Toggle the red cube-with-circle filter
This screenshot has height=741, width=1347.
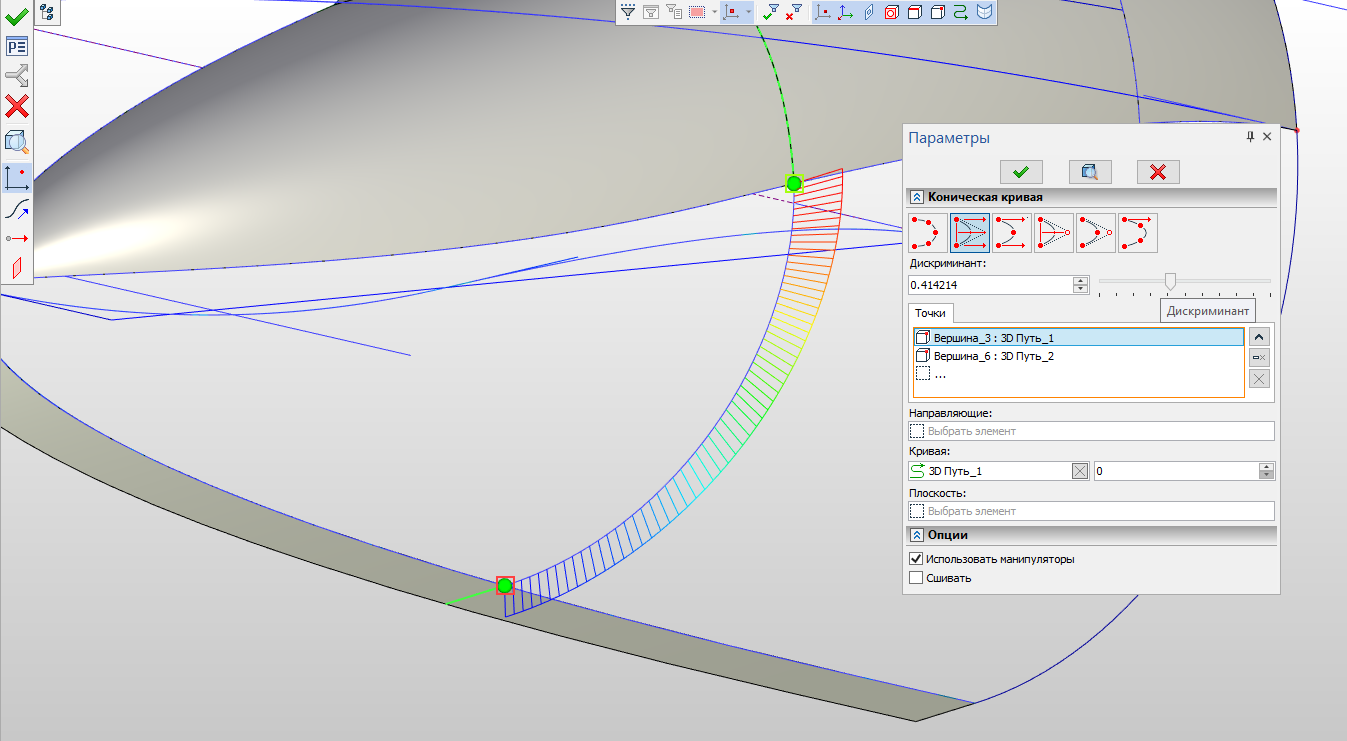click(891, 13)
